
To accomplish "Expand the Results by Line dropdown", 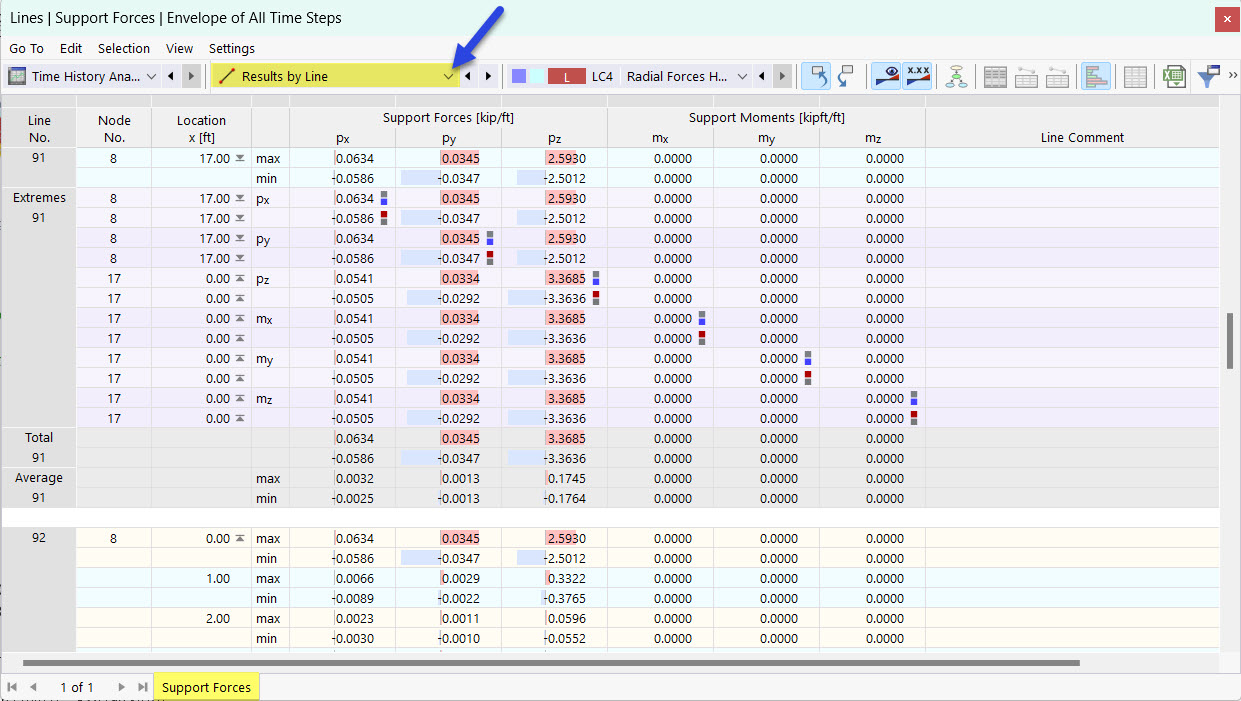I will pos(448,76).
